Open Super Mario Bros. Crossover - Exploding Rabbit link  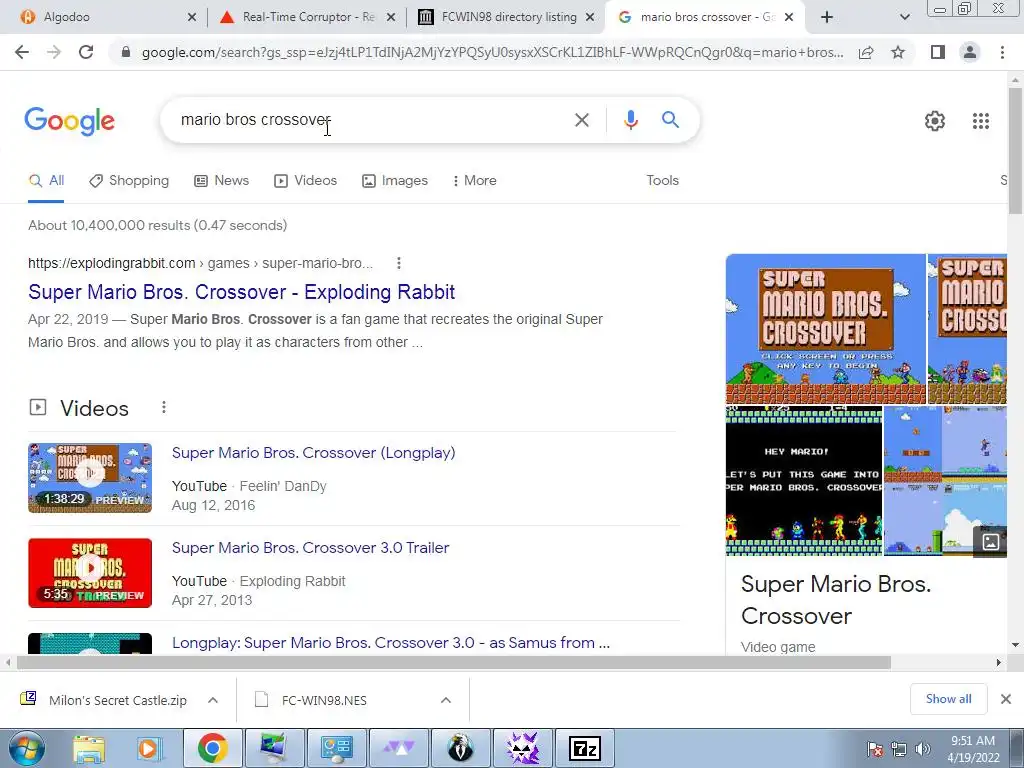coord(242,292)
